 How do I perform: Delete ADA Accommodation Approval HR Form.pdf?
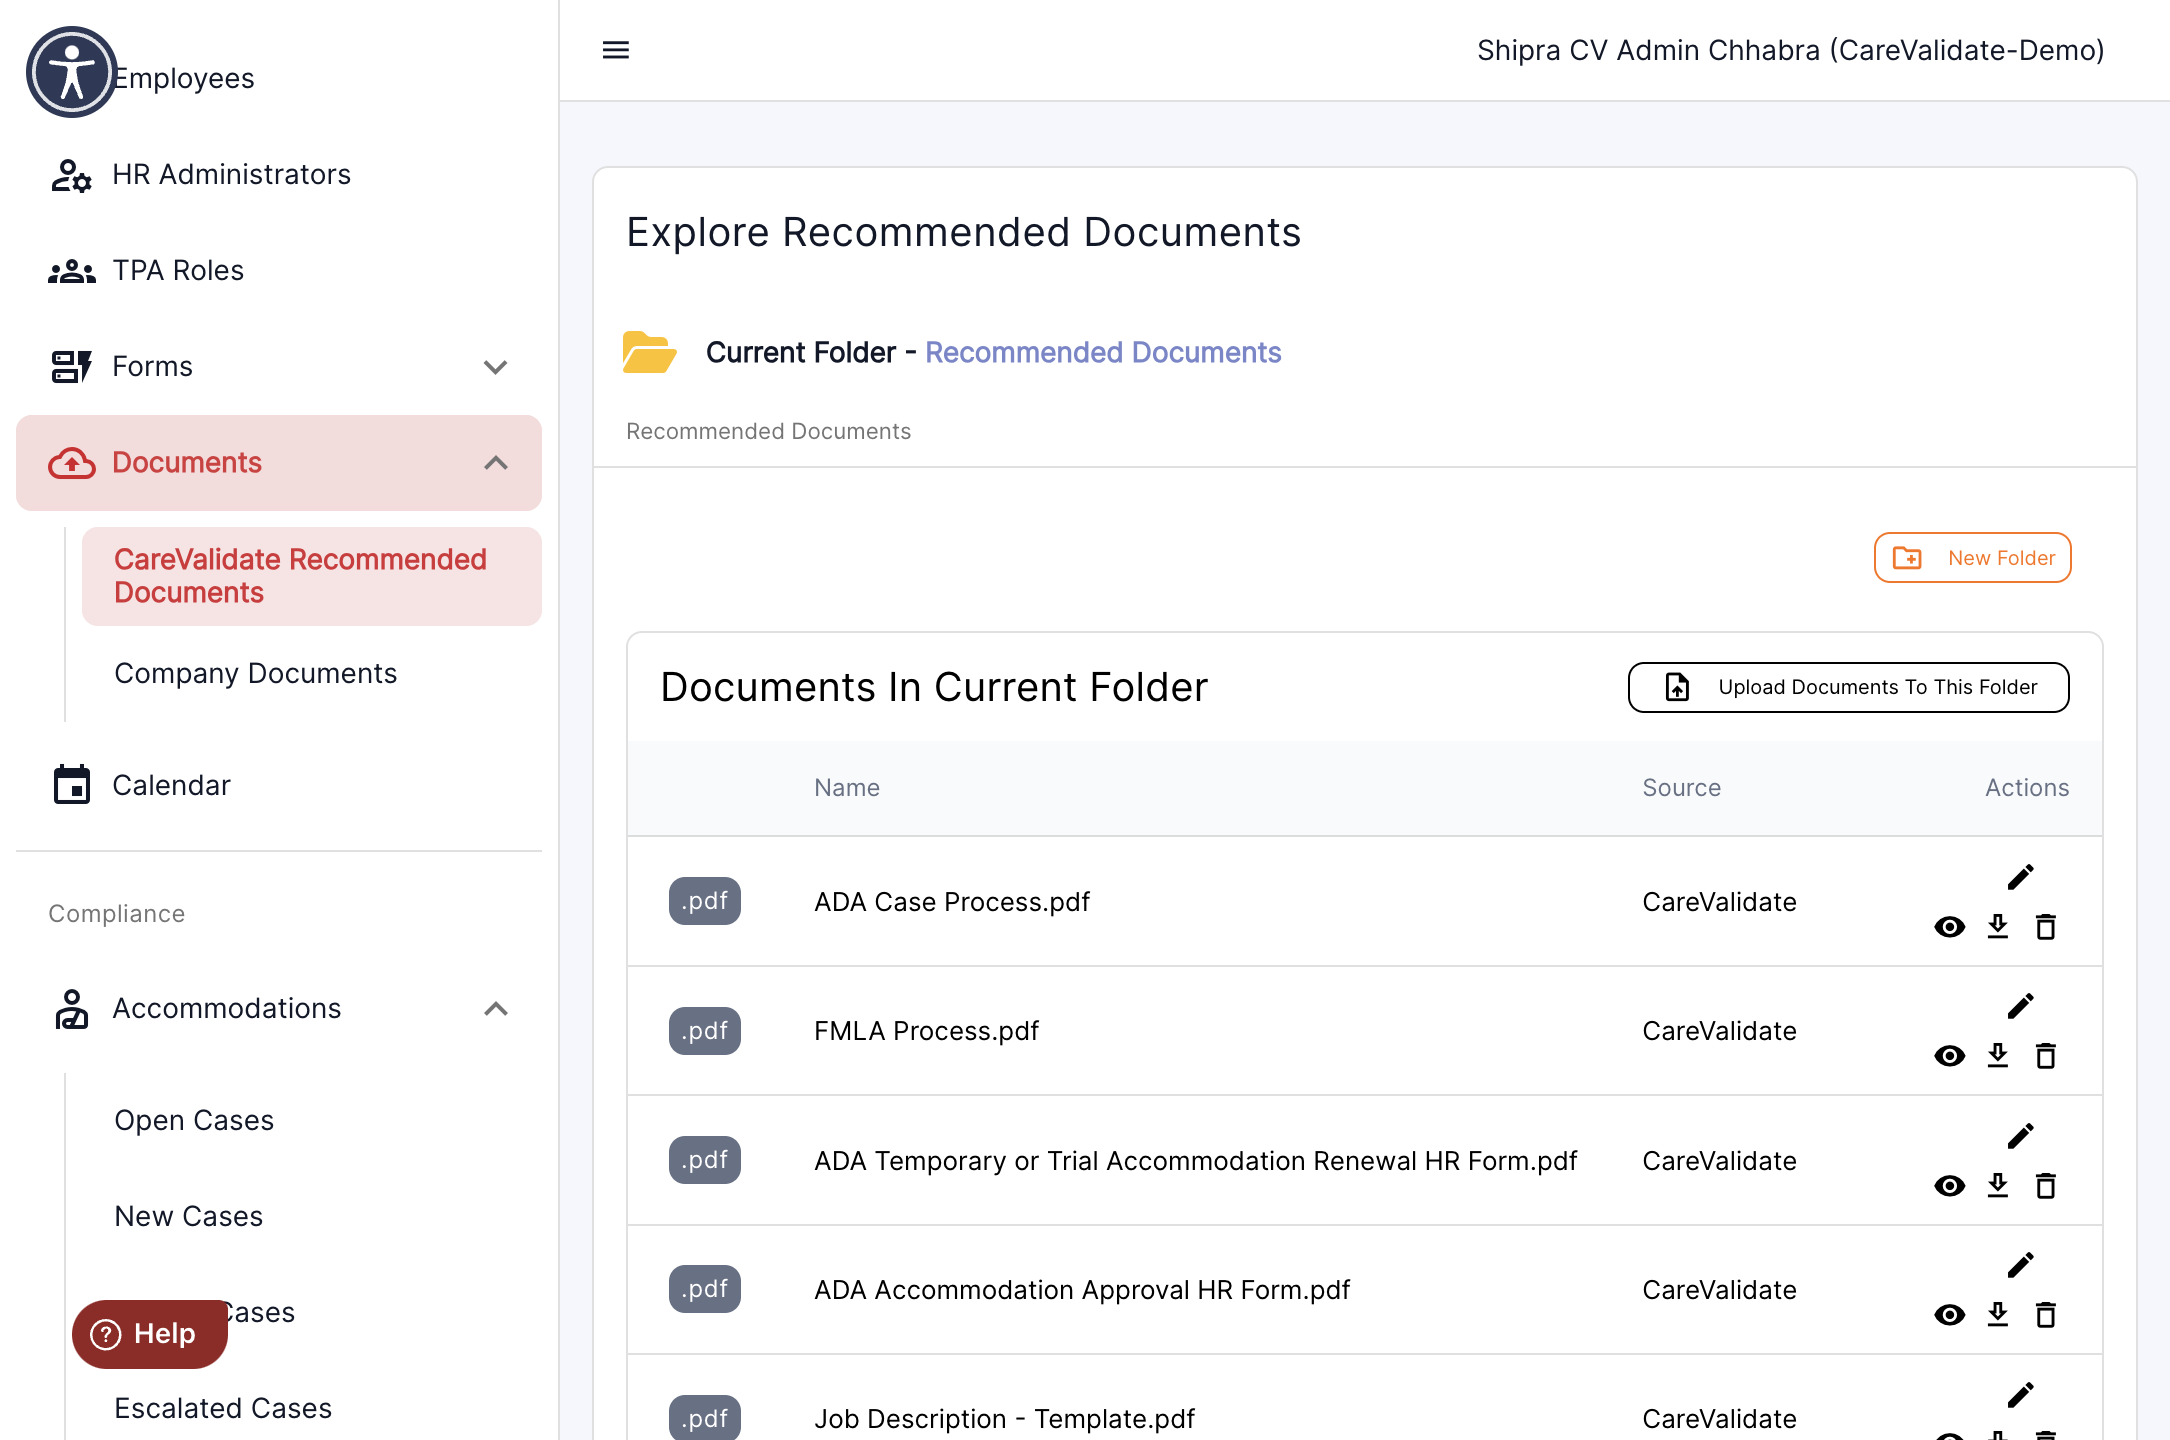(x=2046, y=1315)
